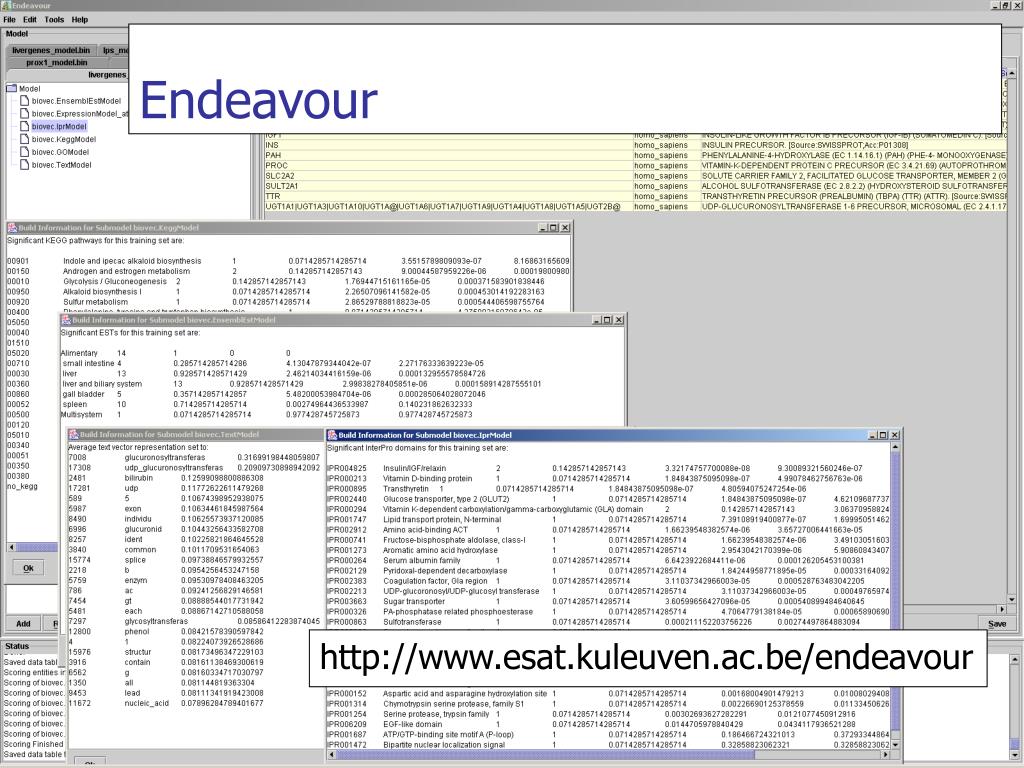Click the IPR004825 Insulin/IGF/relaxin row
Viewport: 1024px width, 768px height.
point(594,468)
